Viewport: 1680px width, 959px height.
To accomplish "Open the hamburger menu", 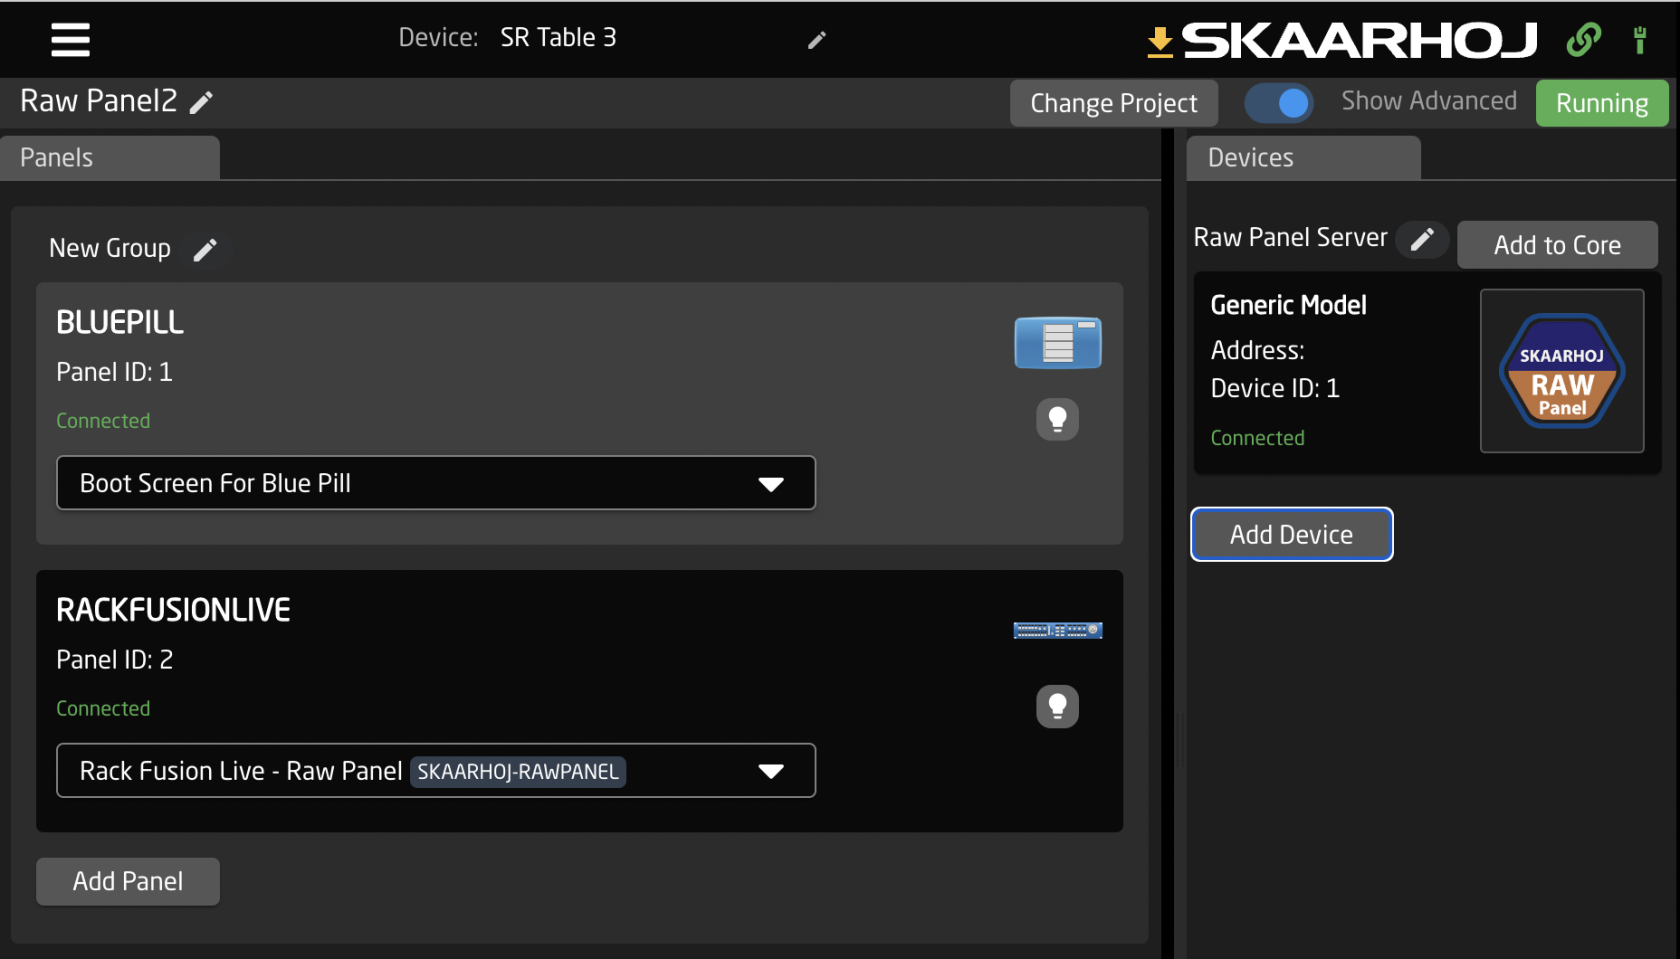I will pyautogui.click(x=70, y=40).
